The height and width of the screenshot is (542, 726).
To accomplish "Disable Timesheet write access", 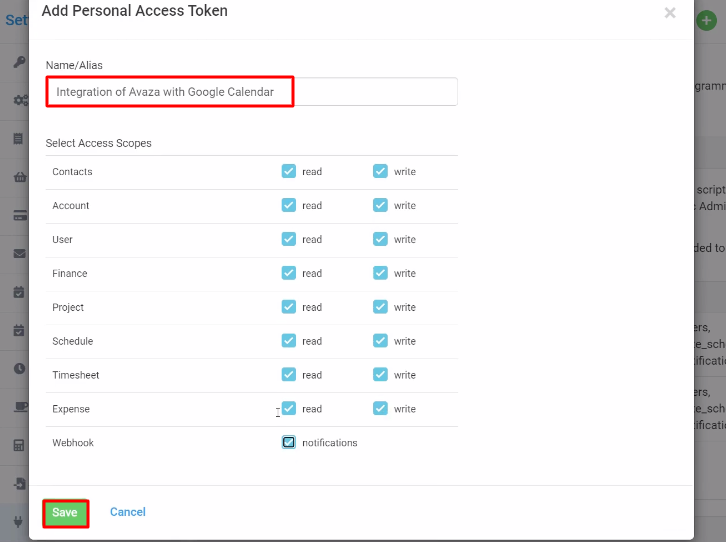I will [380, 374].
